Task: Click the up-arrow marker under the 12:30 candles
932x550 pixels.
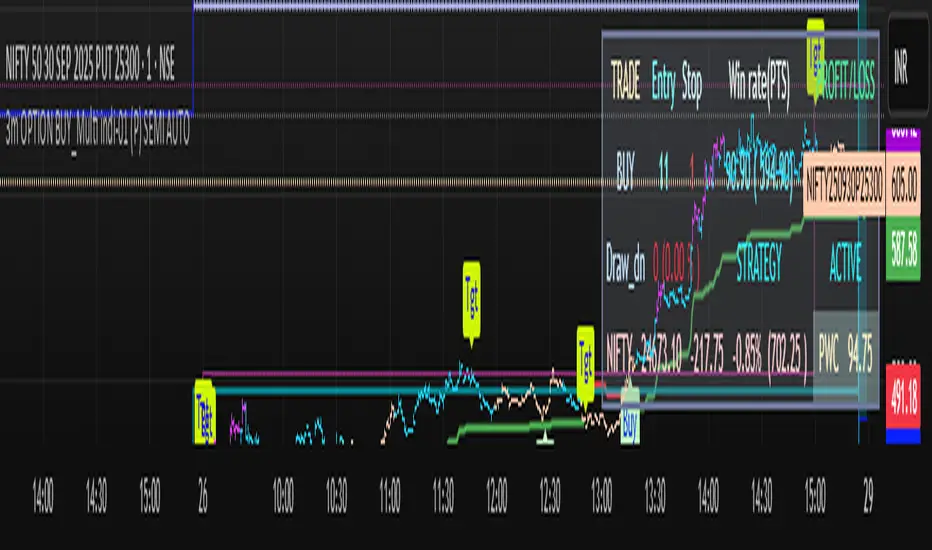Action: (544, 438)
